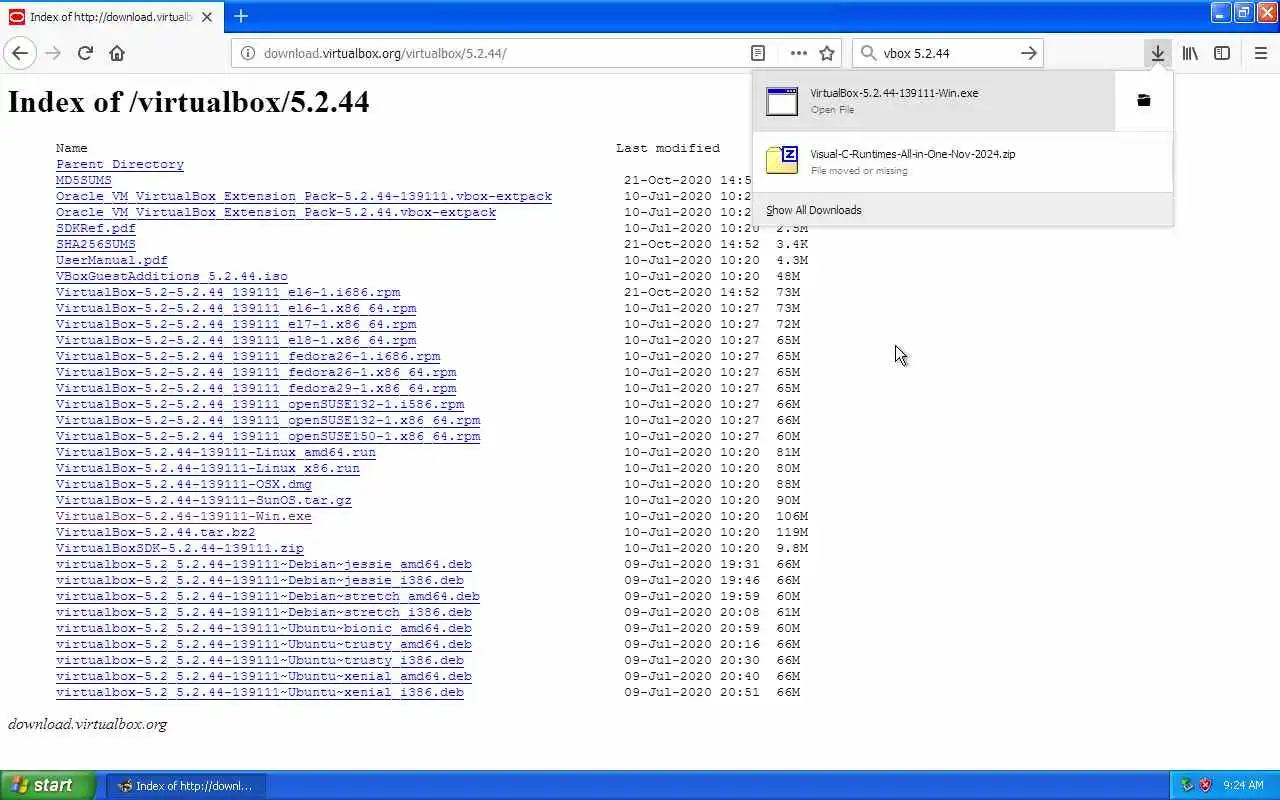Click the Ubuntu~bionic_amd64.deb link
Image resolution: width=1280 pixels, height=800 pixels.
coord(264,628)
